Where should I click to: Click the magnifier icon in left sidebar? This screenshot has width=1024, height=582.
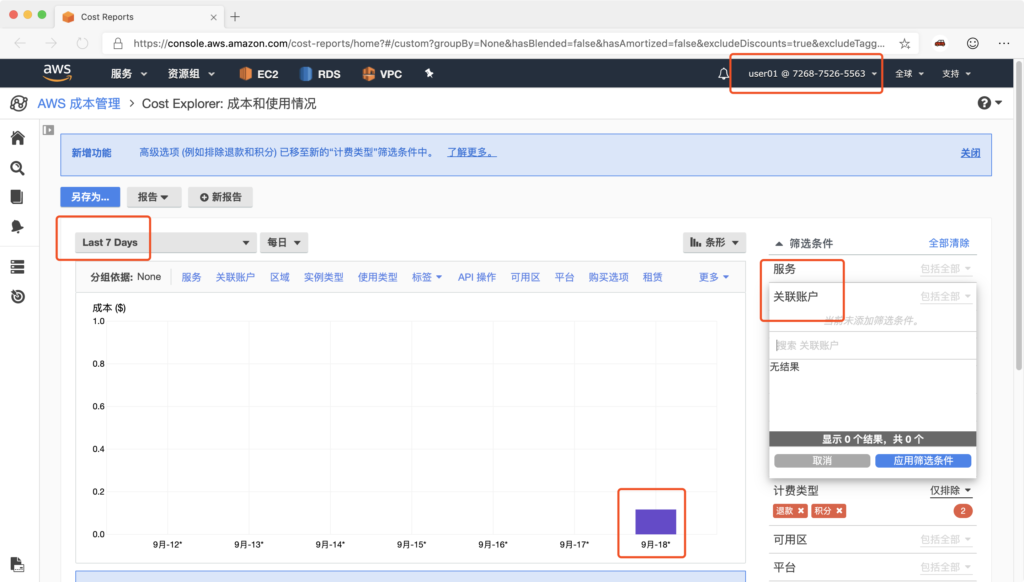(x=18, y=168)
